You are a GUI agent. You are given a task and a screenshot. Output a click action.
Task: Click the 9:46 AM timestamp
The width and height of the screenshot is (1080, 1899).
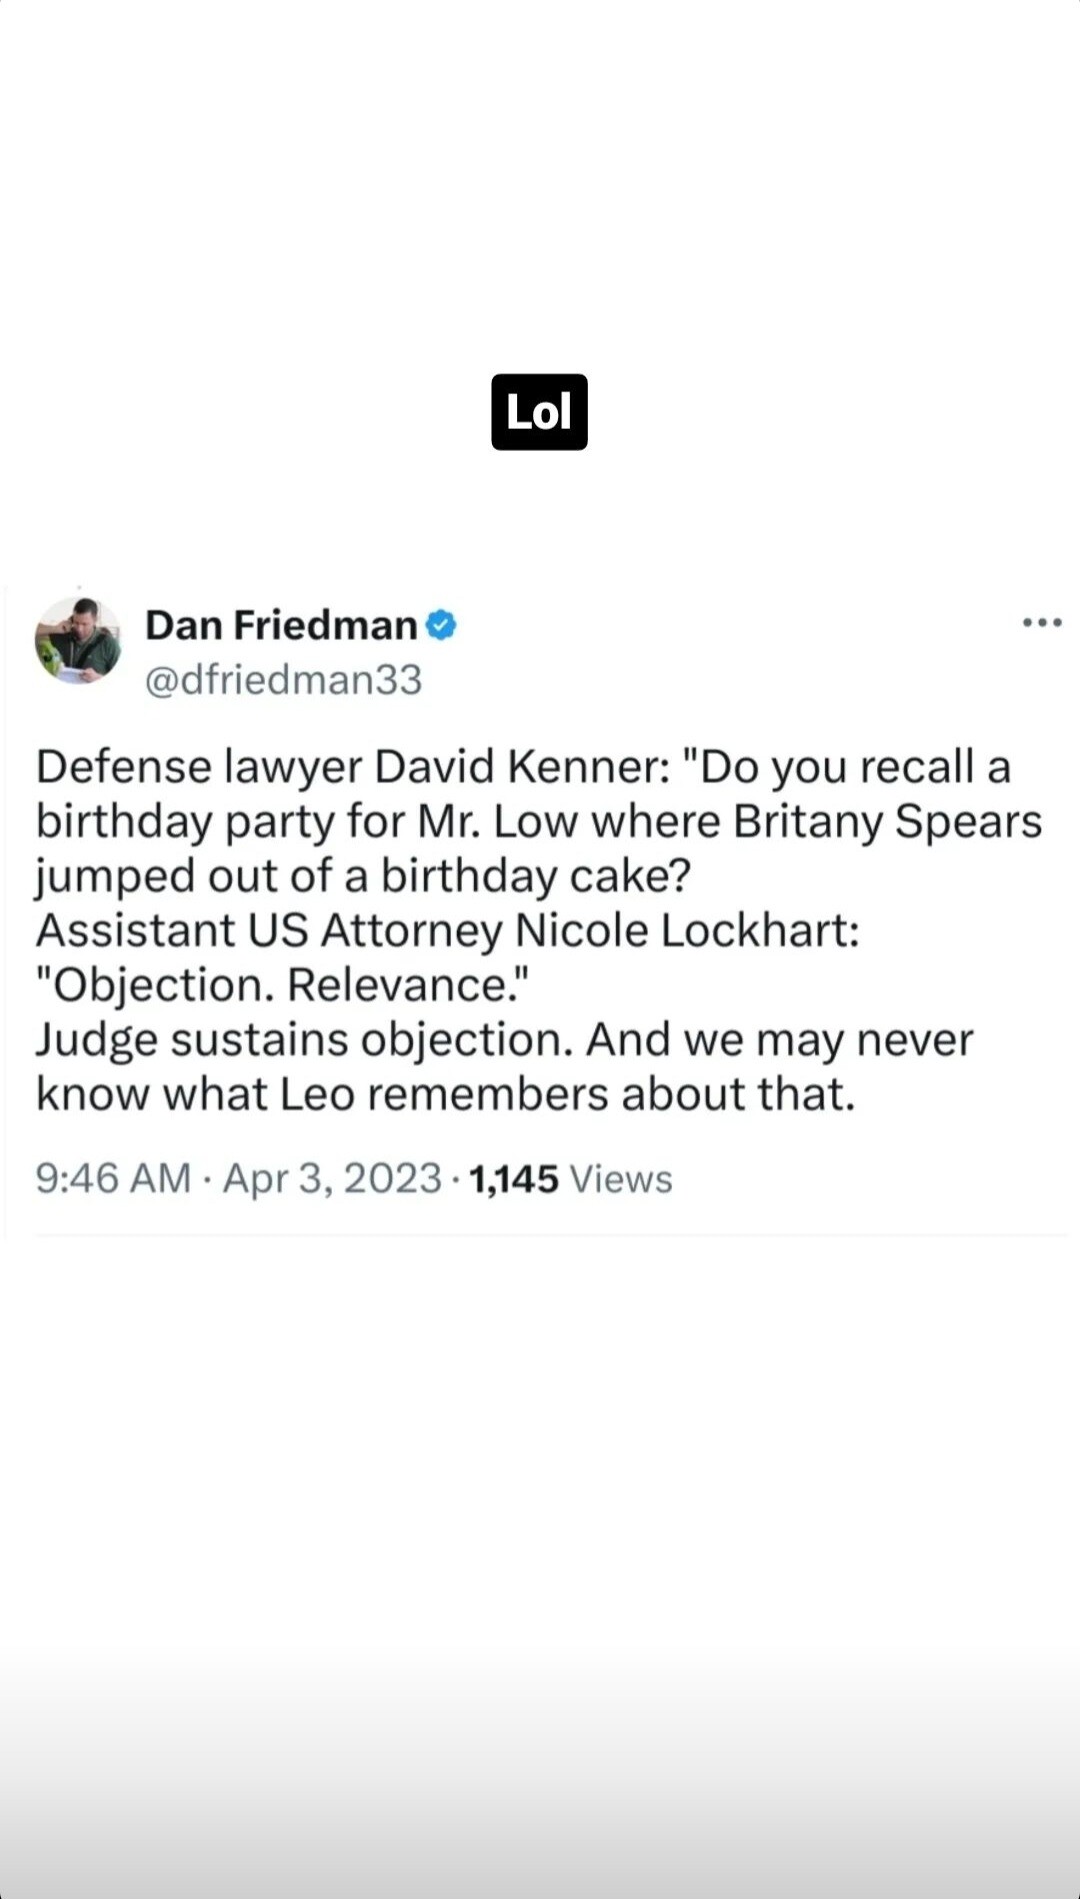pos(113,1178)
